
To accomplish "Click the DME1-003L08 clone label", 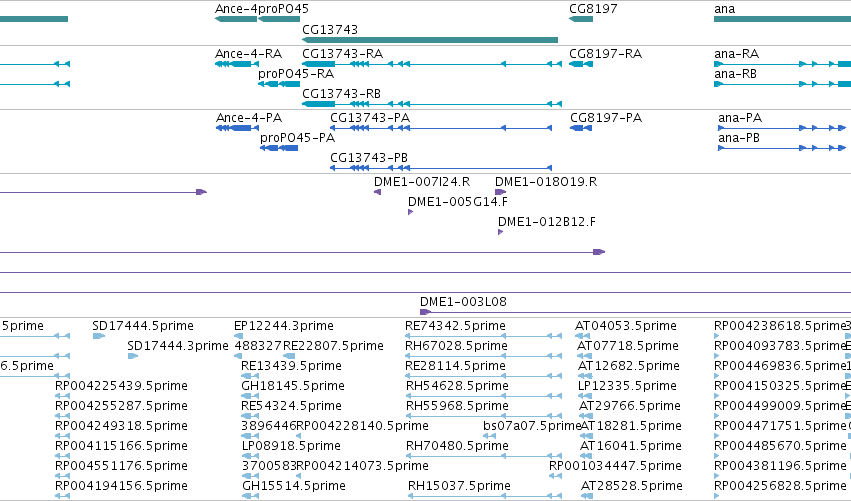I will pos(463,302).
